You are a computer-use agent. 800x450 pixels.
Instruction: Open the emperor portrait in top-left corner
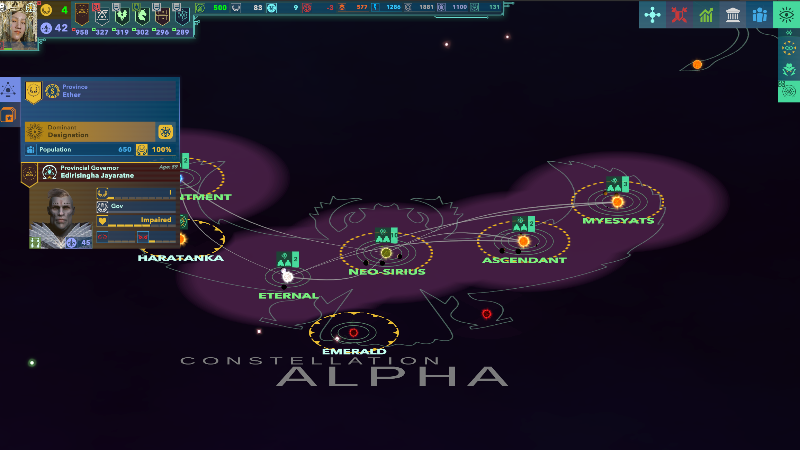(18, 24)
